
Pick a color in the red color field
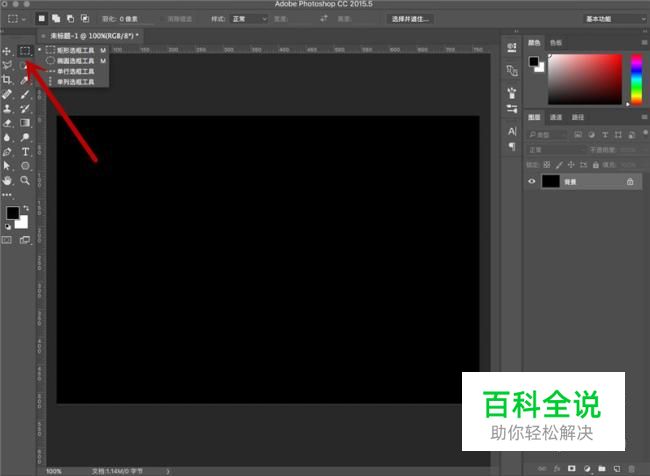pos(585,79)
